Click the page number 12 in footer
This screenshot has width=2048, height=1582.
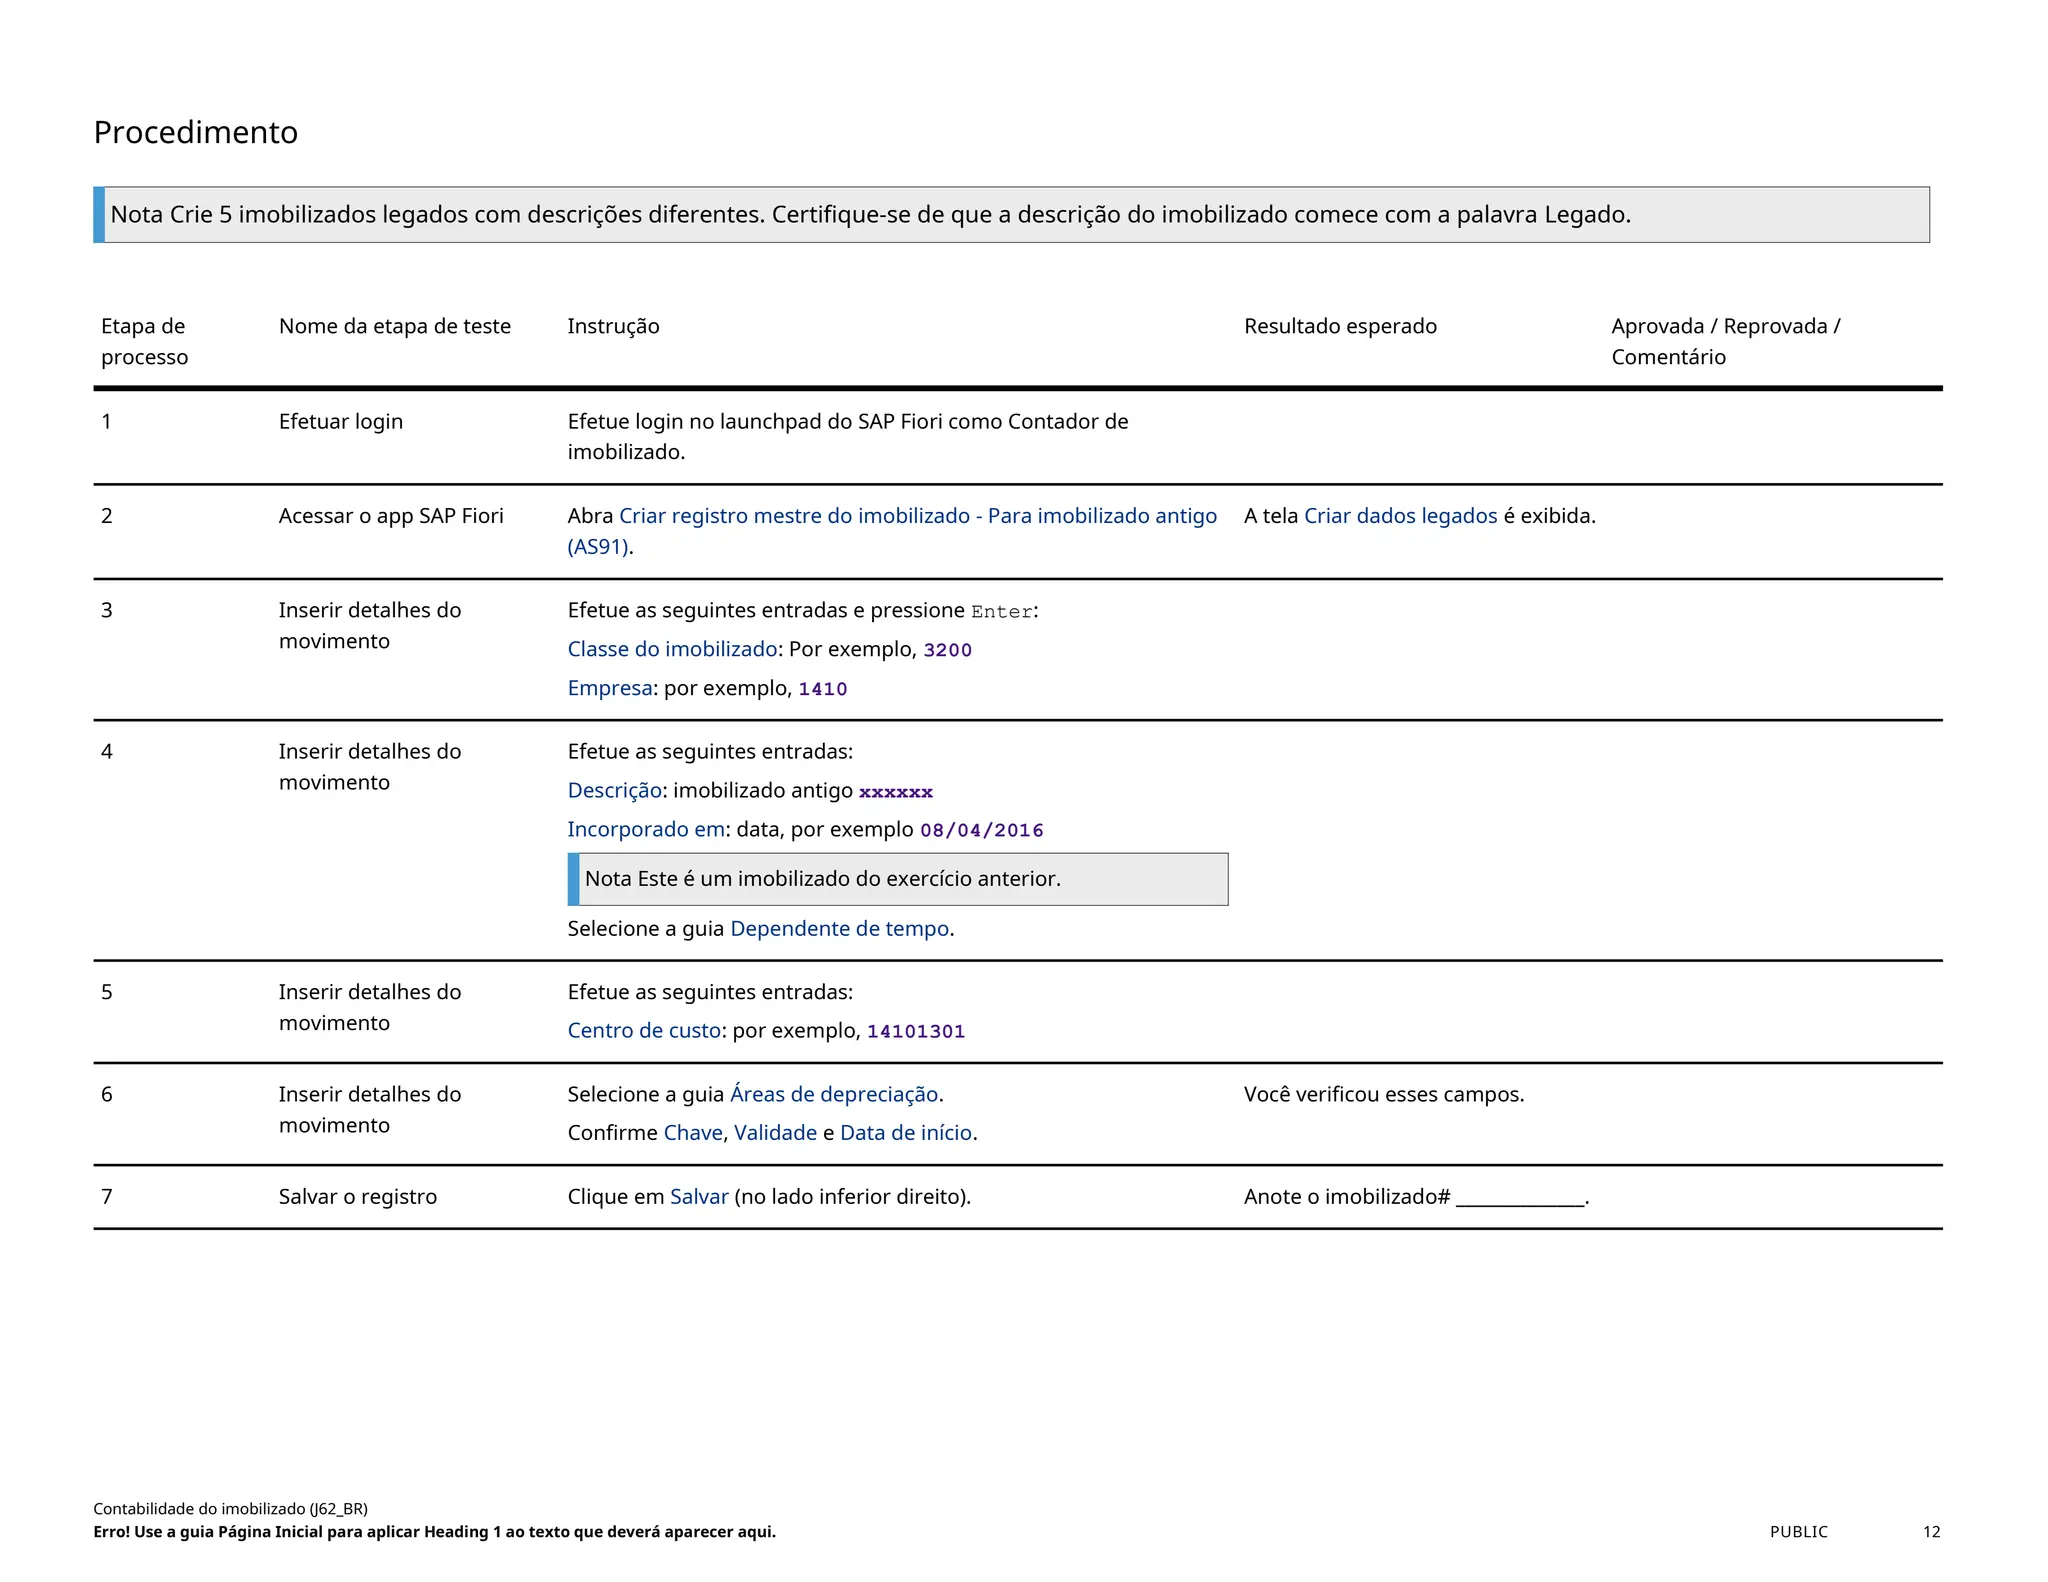pos(1930,1531)
